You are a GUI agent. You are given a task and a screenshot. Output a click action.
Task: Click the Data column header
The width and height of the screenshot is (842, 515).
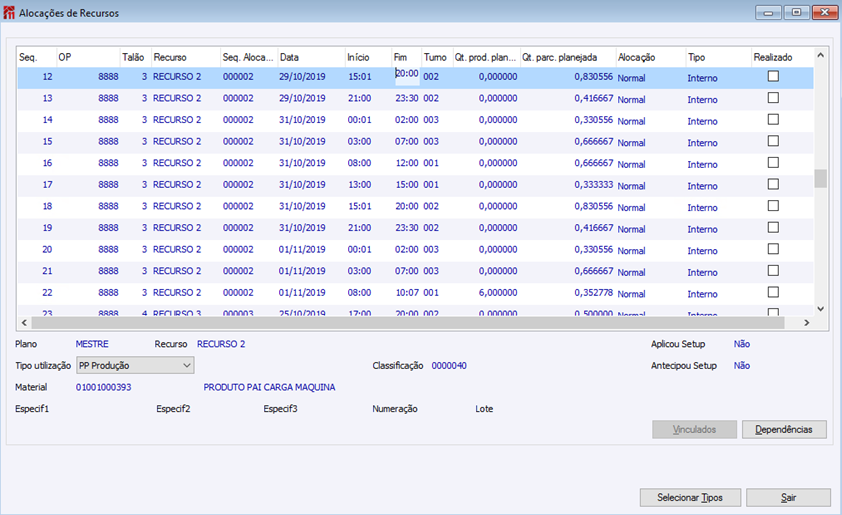pyautogui.click(x=309, y=58)
